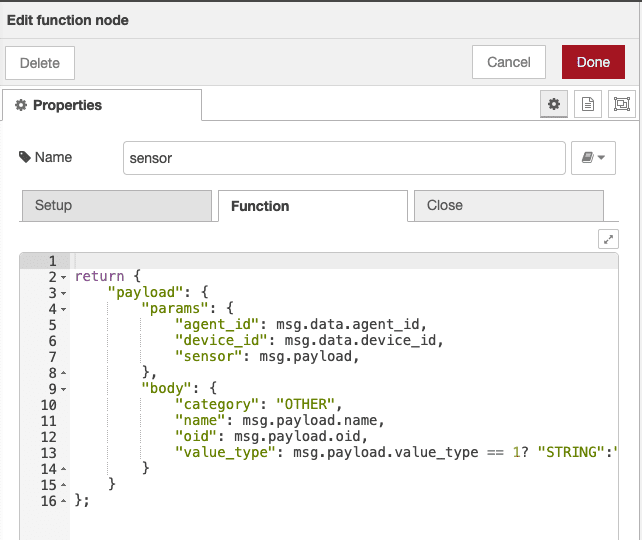Cancel editing the function node
This screenshot has height=540, width=642.
[508, 62]
